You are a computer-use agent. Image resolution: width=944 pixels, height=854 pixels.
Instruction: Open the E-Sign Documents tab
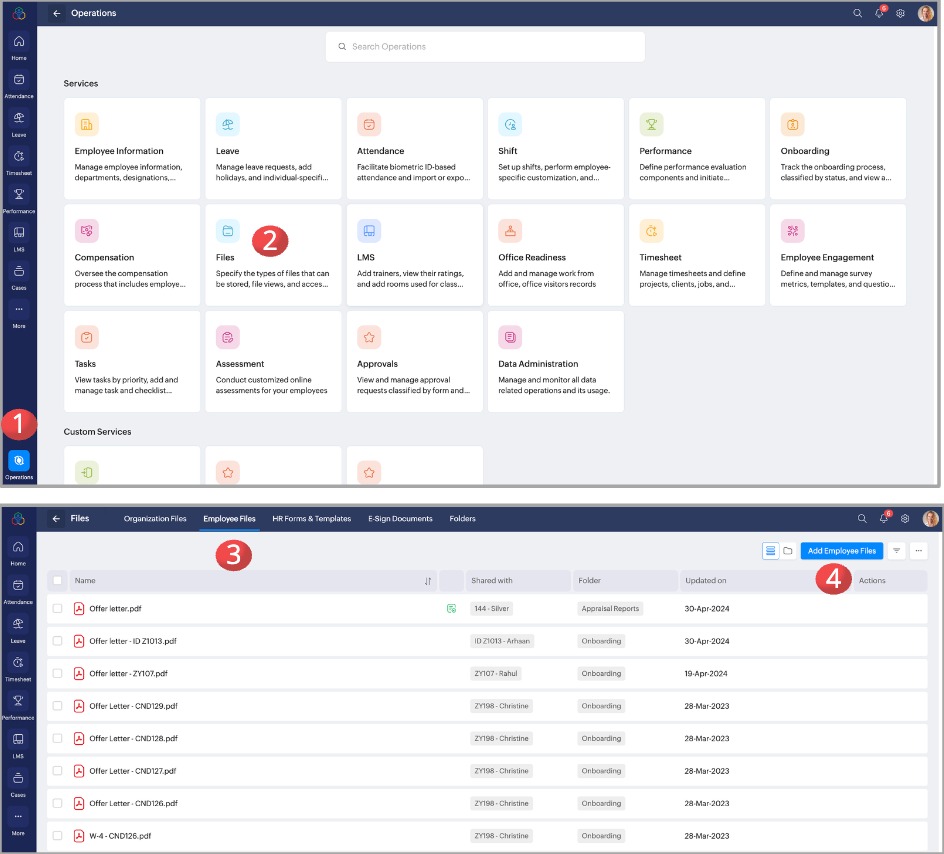pos(400,519)
